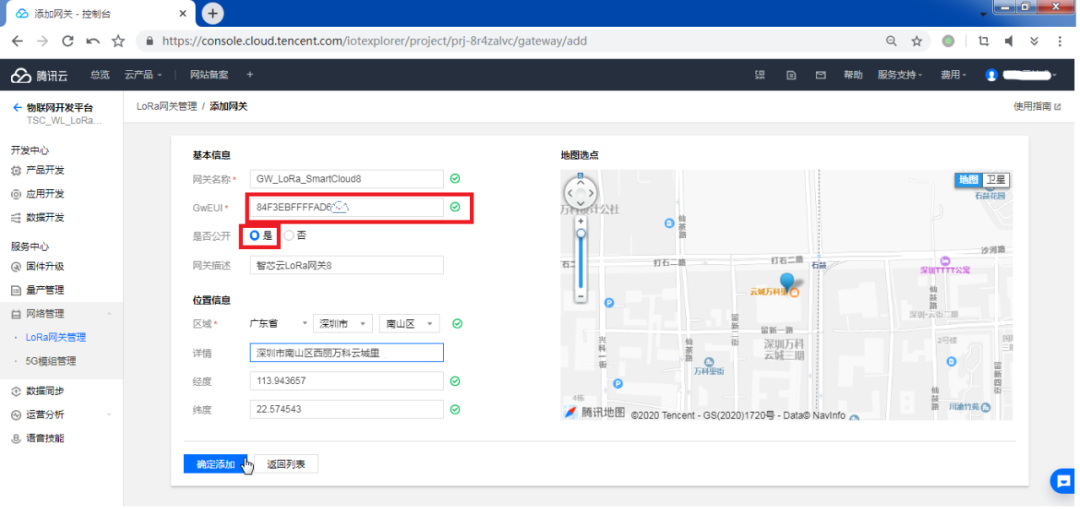
Task: Click the 纬度 latitude input field
Action: pos(346,409)
